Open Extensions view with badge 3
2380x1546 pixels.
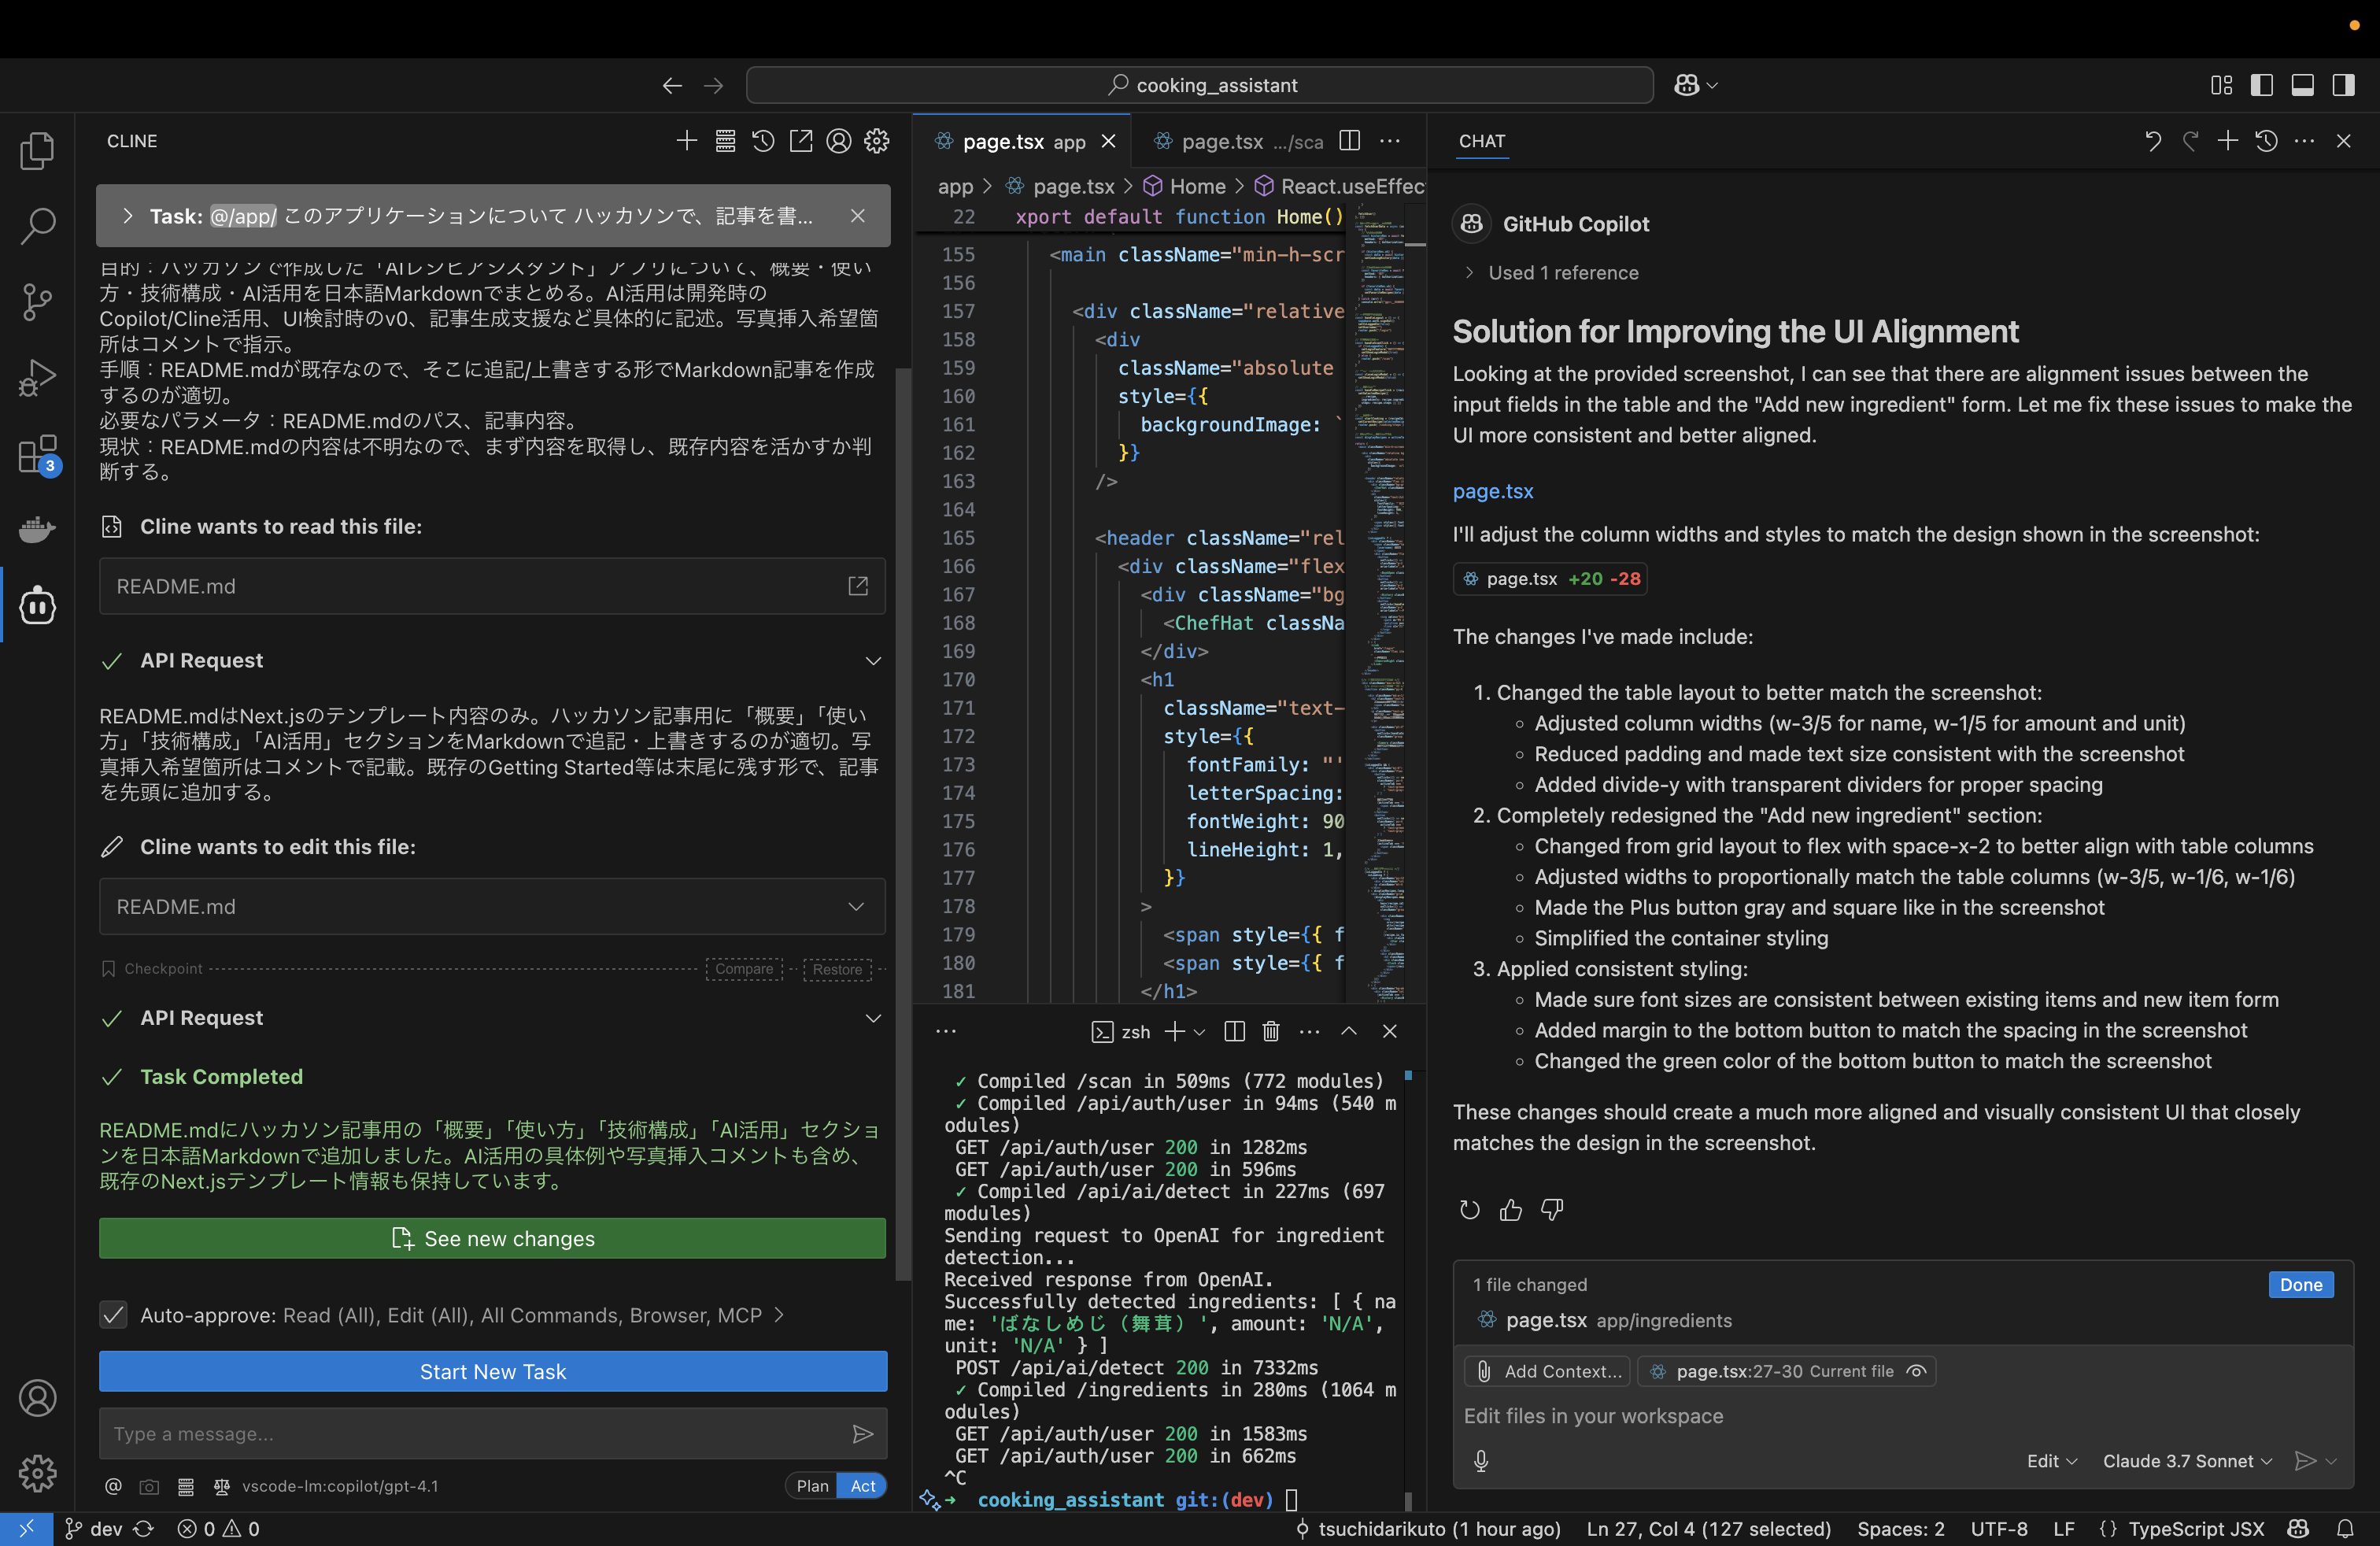(x=37, y=454)
